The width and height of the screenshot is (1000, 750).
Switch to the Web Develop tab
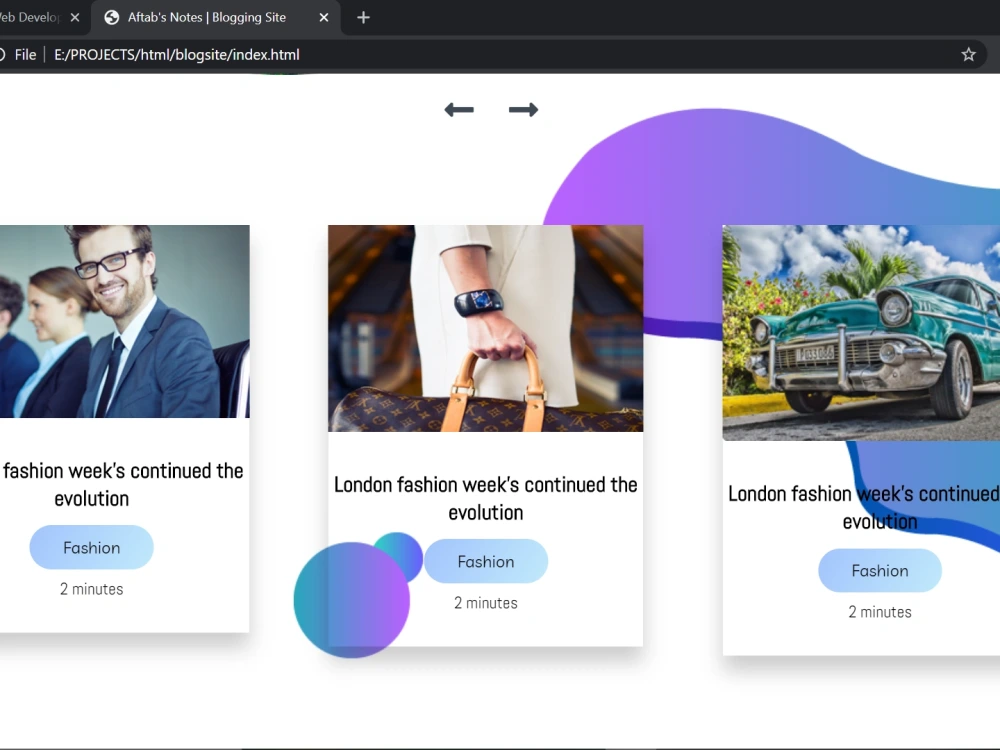30,18
